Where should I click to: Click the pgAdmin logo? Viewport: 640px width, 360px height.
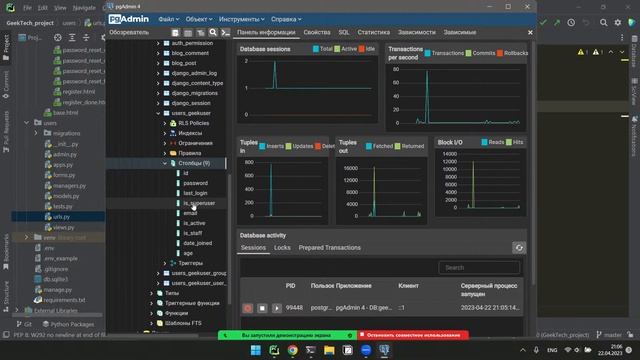pos(129,19)
